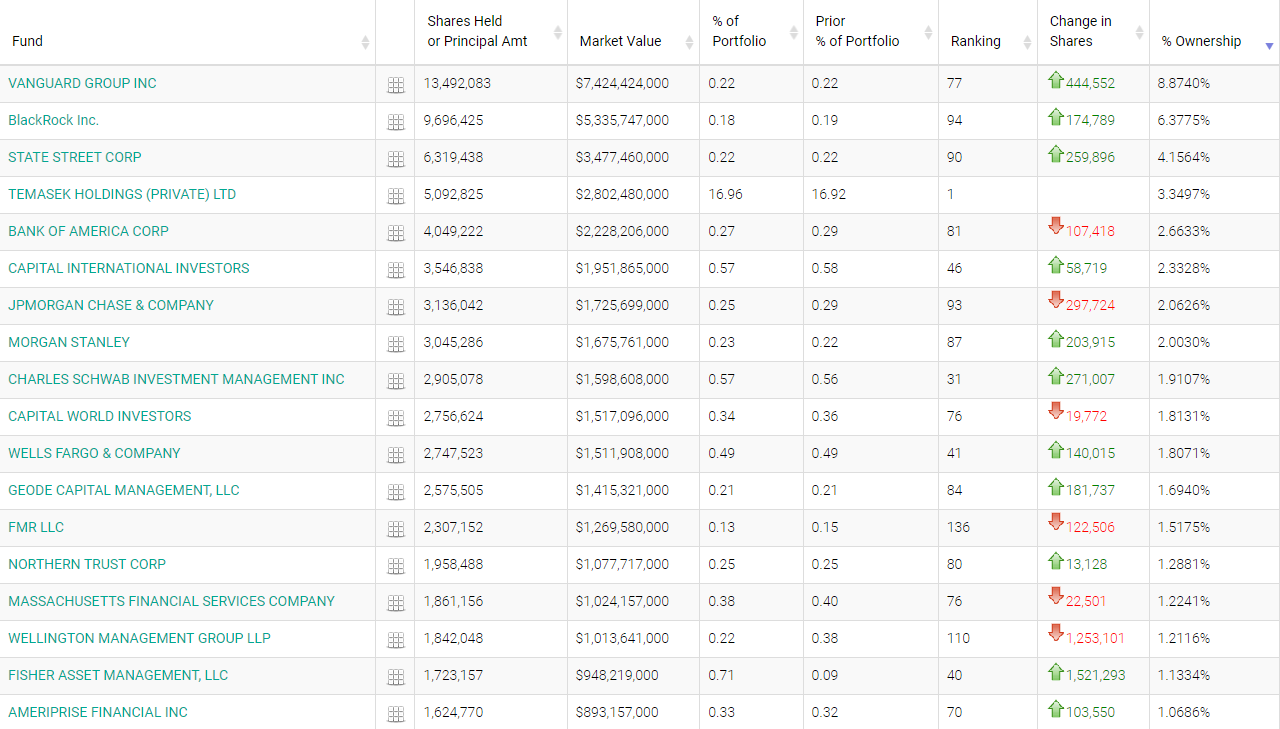Image resolution: width=1280 pixels, height=729 pixels.
Task: Open grid icon in FMR LLC row
Action: coord(396,529)
